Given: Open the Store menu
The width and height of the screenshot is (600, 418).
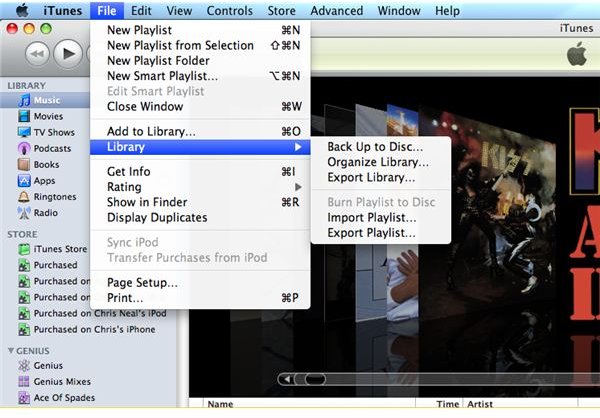Looking at the screenshot, I should coord(281,11).
